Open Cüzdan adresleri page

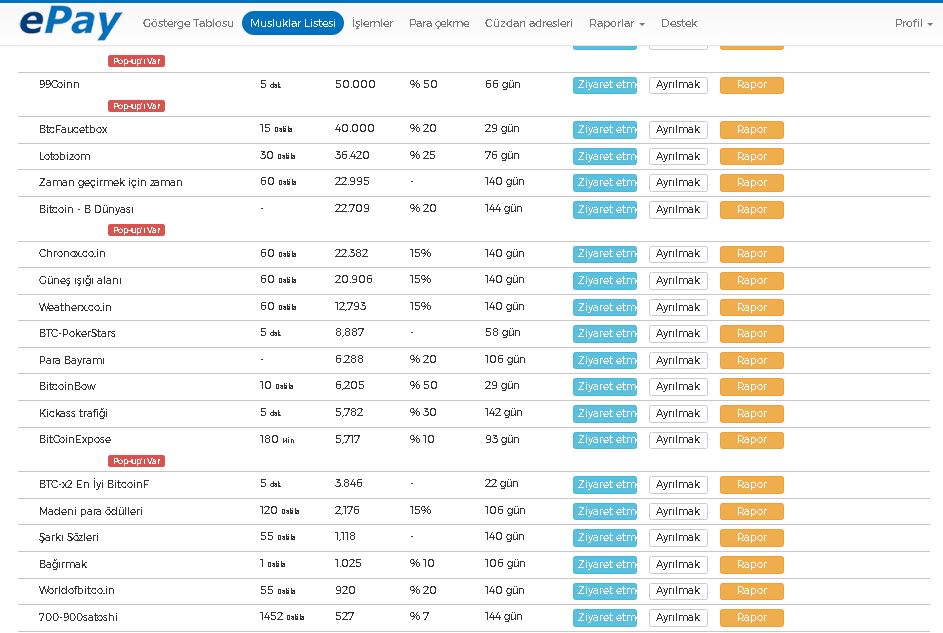pos(529,23)
